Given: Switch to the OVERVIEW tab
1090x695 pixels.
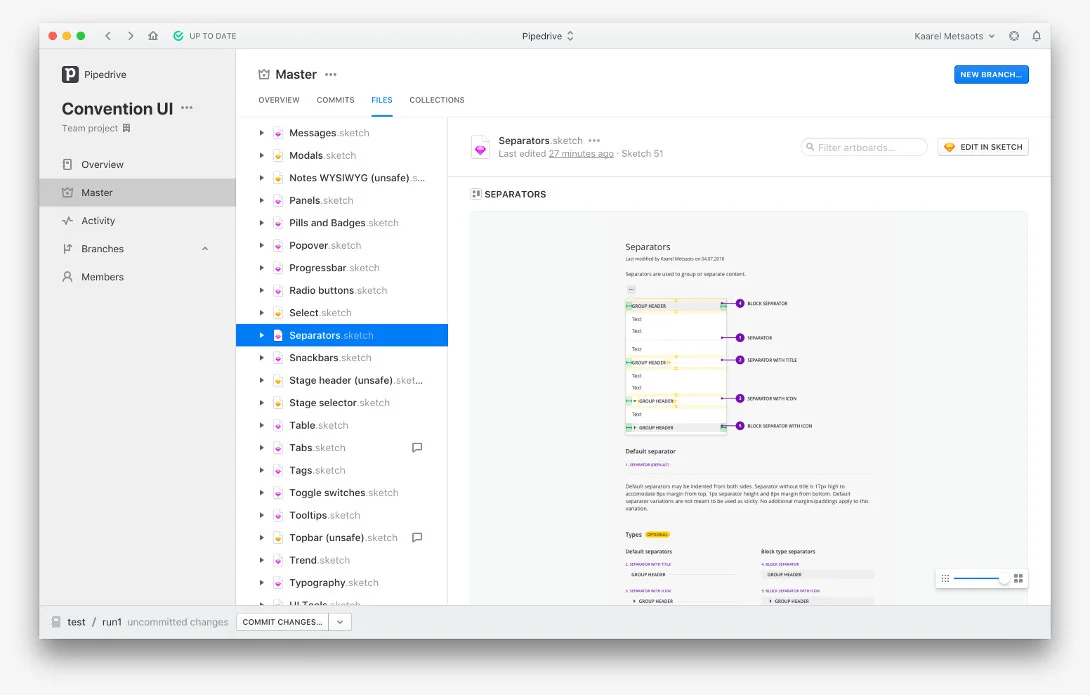Looking at the screenshot, I should [x=279, y=100].
